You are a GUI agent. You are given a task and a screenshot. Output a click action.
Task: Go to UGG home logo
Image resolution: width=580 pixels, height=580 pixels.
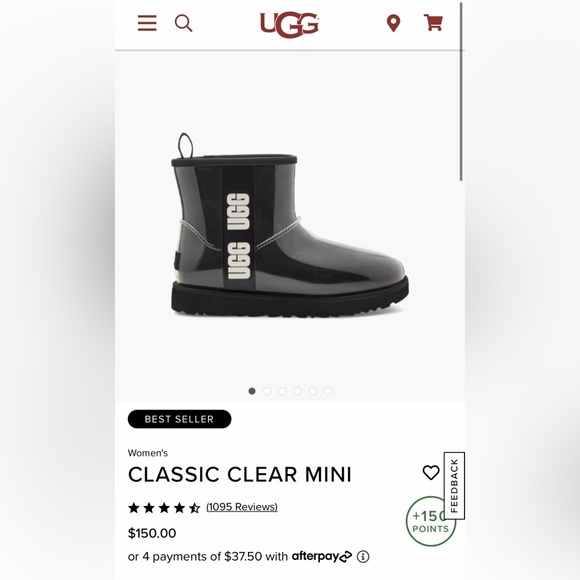pos(289,25)
